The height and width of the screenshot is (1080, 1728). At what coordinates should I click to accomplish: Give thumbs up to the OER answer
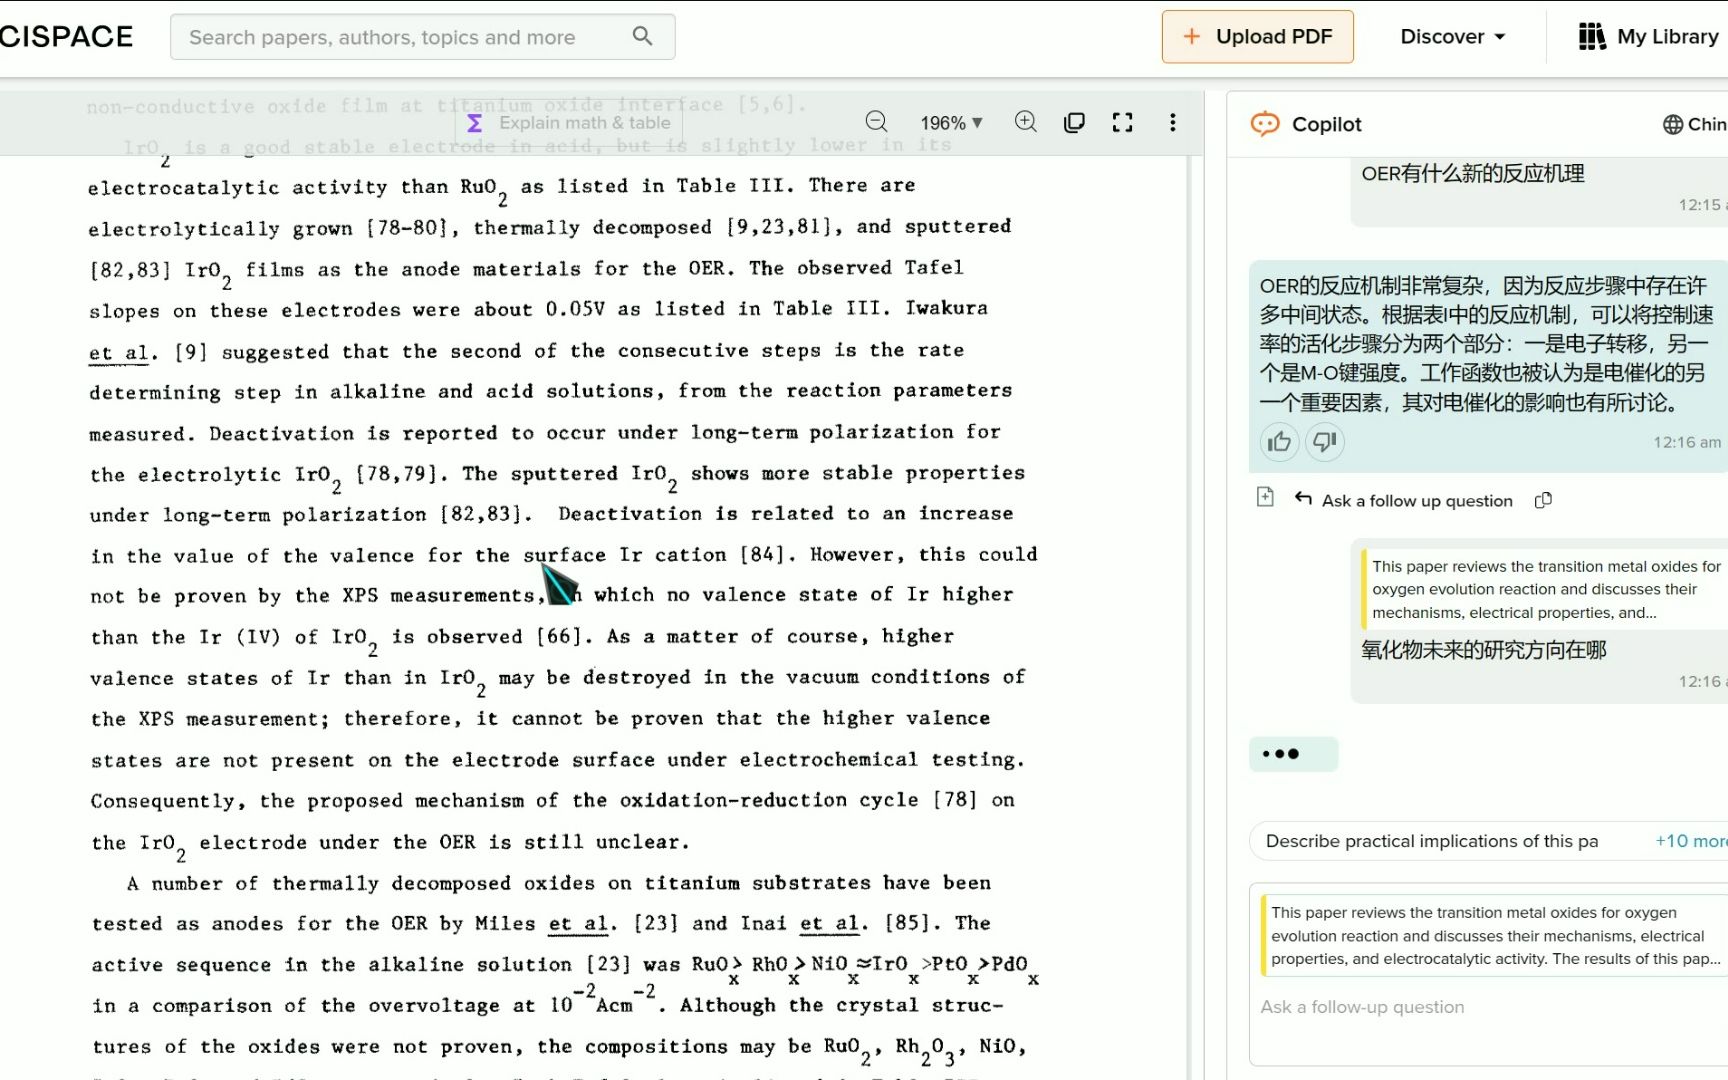pos(1279,442)
